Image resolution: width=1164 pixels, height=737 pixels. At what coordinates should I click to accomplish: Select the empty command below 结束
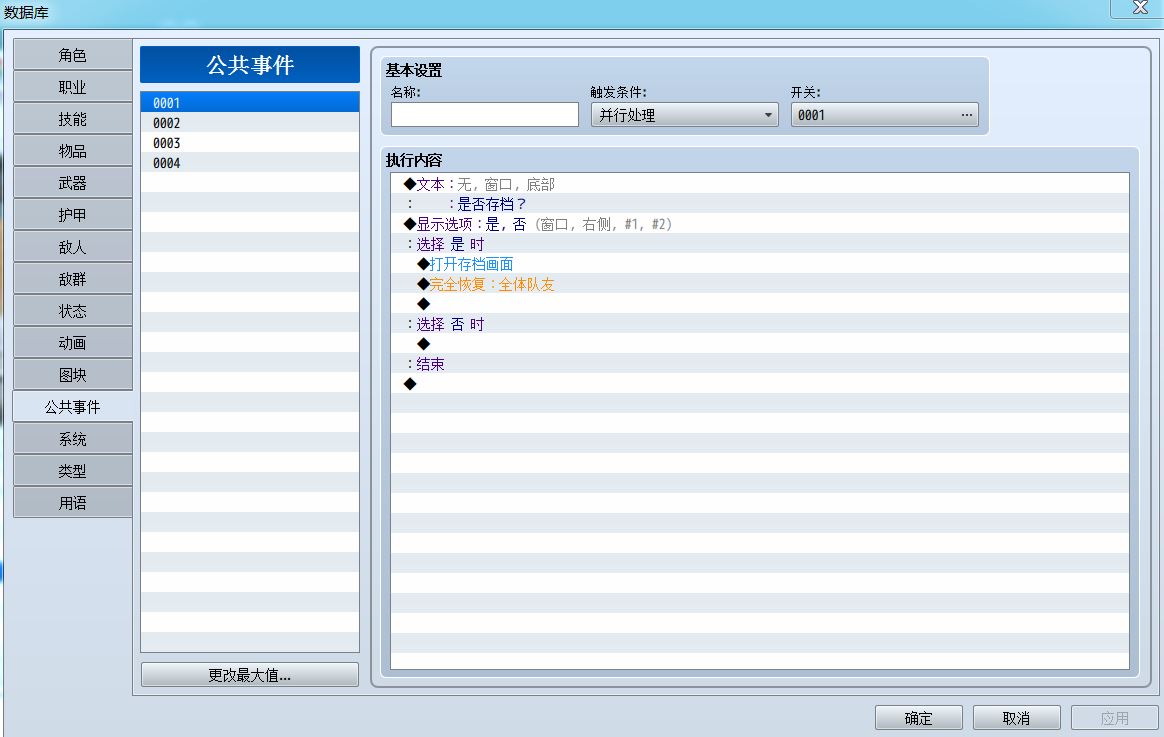pos(760,384)
